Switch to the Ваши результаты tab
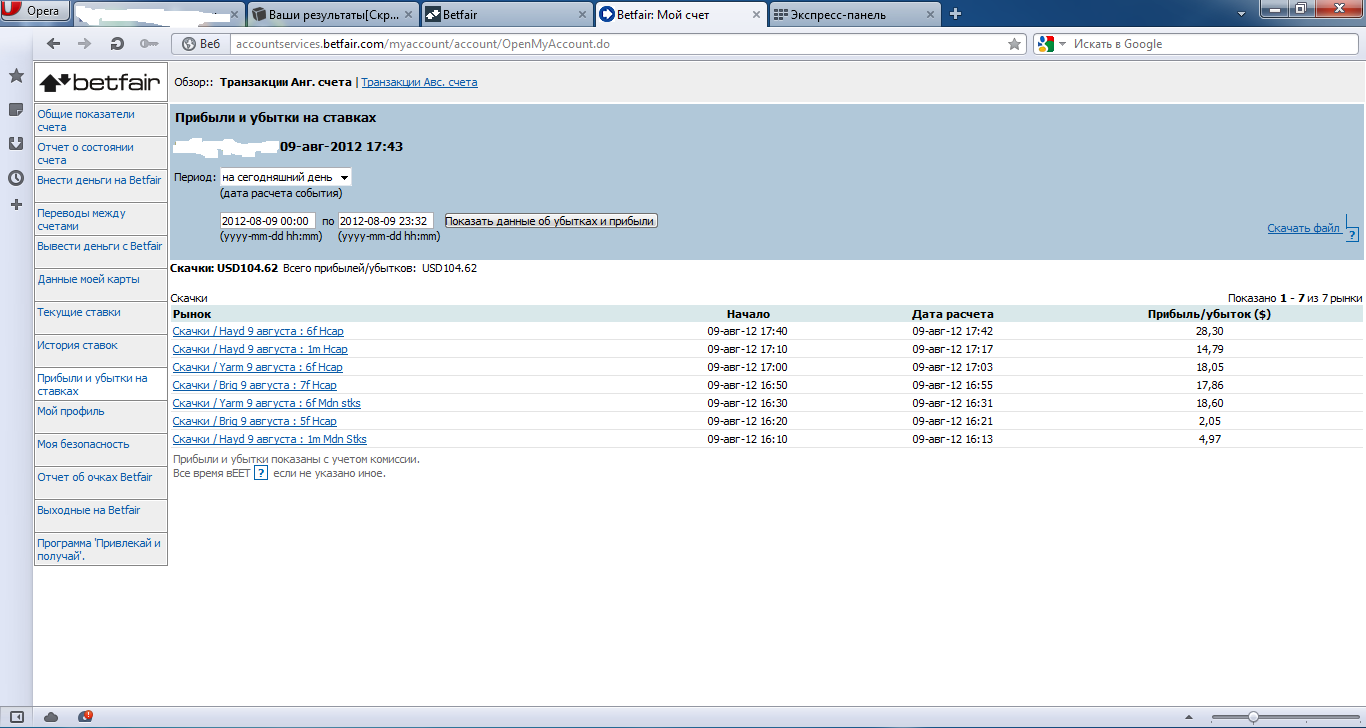 point(331,14)
